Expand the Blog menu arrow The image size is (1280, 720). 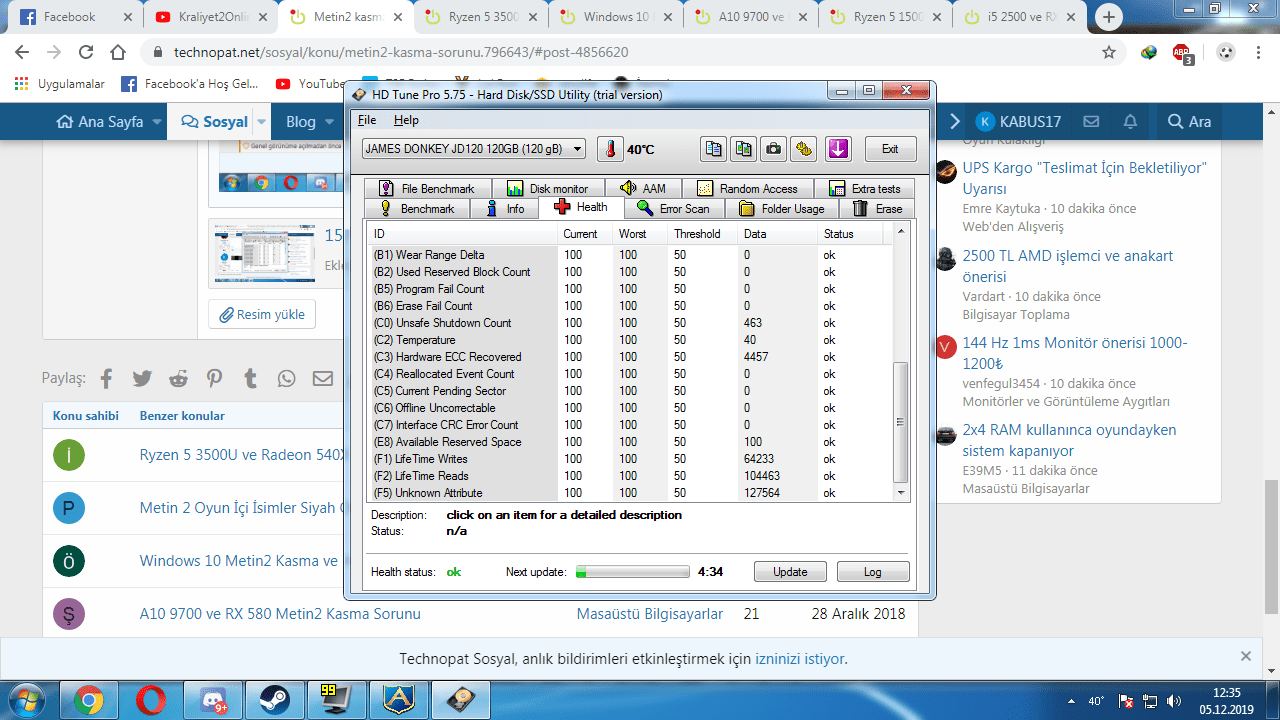tap(329, 122)
